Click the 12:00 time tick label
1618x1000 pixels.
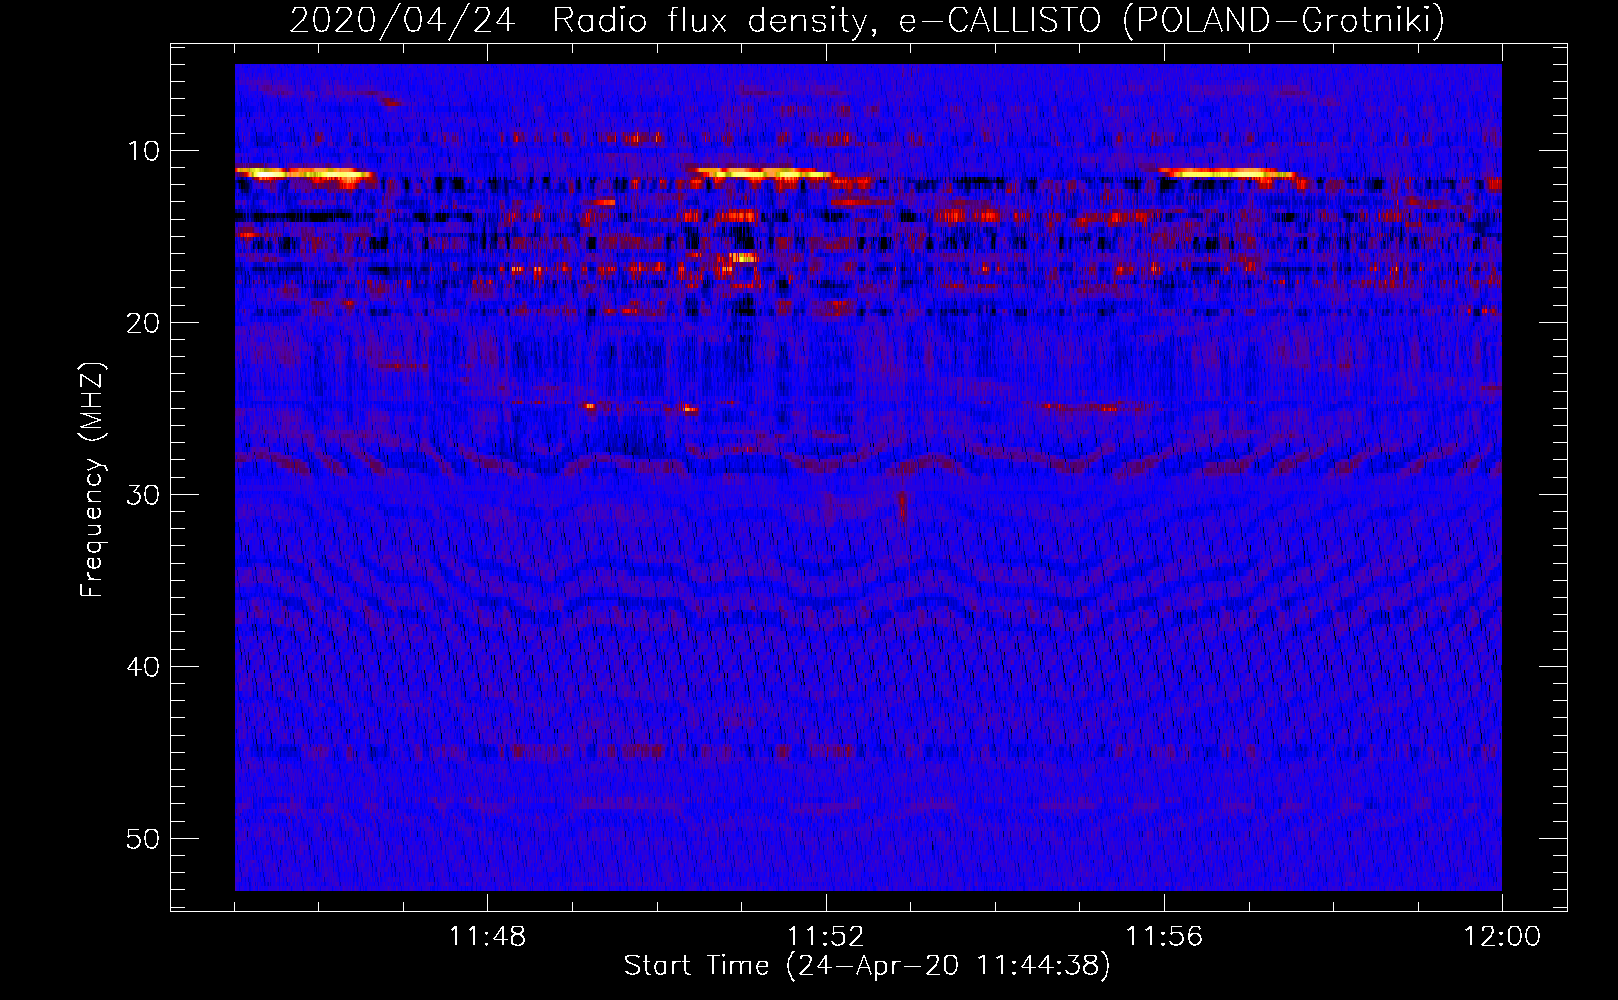[1502, 937]
